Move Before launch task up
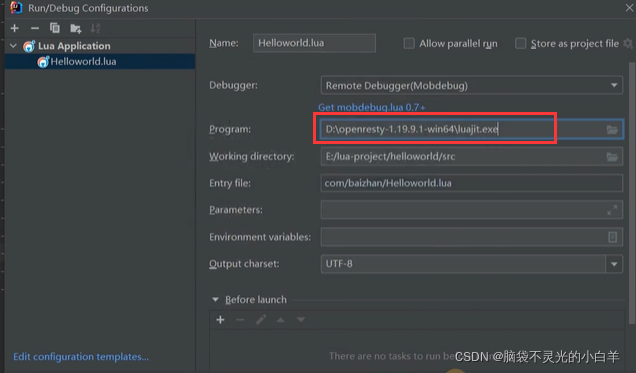Viewport: 636px width, 373px height. pos(280,320)
